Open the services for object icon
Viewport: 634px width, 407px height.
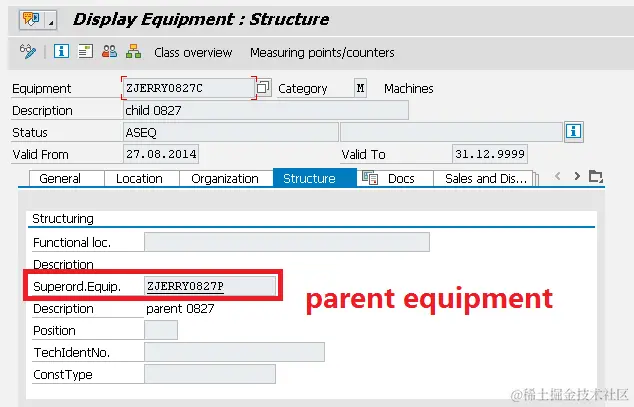(32, 19)
